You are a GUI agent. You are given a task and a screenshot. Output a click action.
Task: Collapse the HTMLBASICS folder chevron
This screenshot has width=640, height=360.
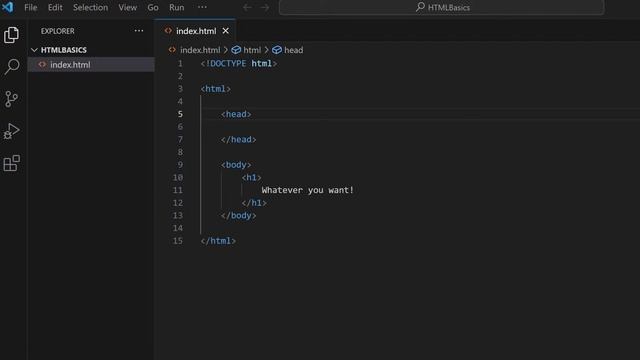pos(34,50)
